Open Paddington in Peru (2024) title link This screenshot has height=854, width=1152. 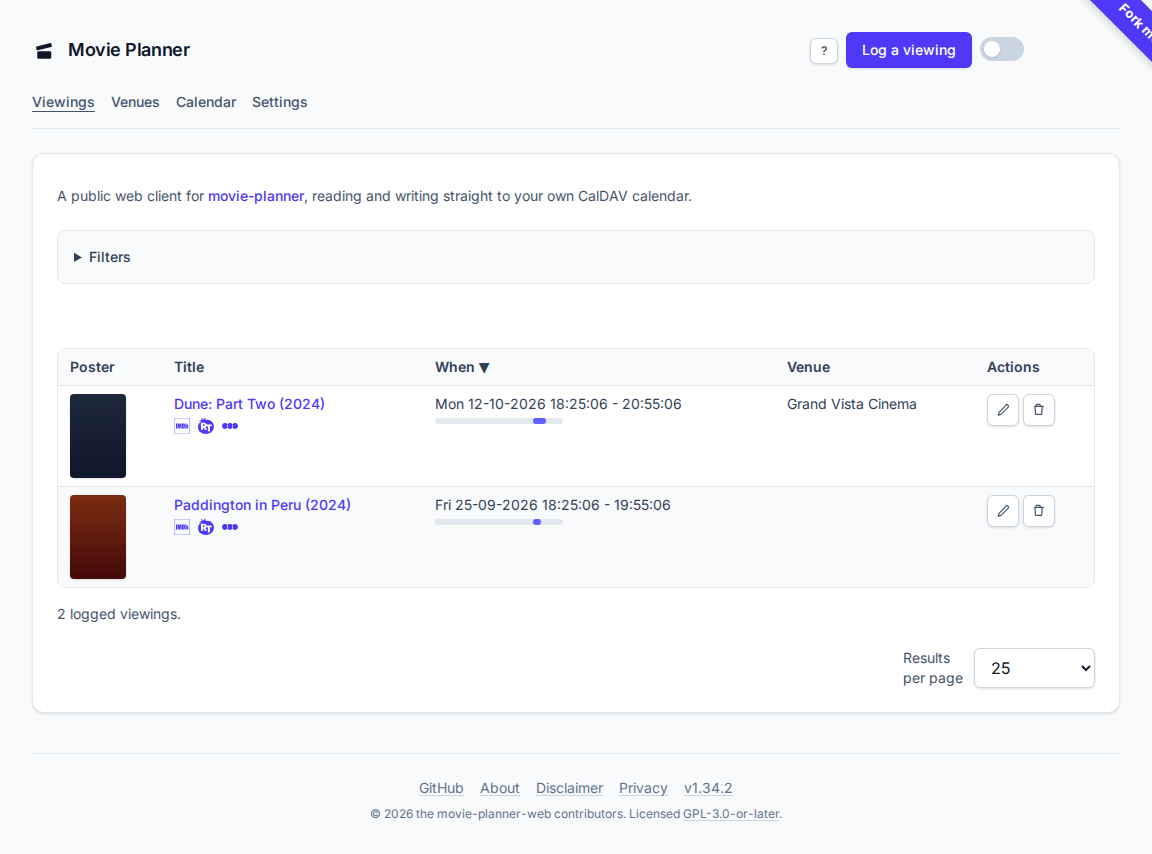[x=262, y=505]
